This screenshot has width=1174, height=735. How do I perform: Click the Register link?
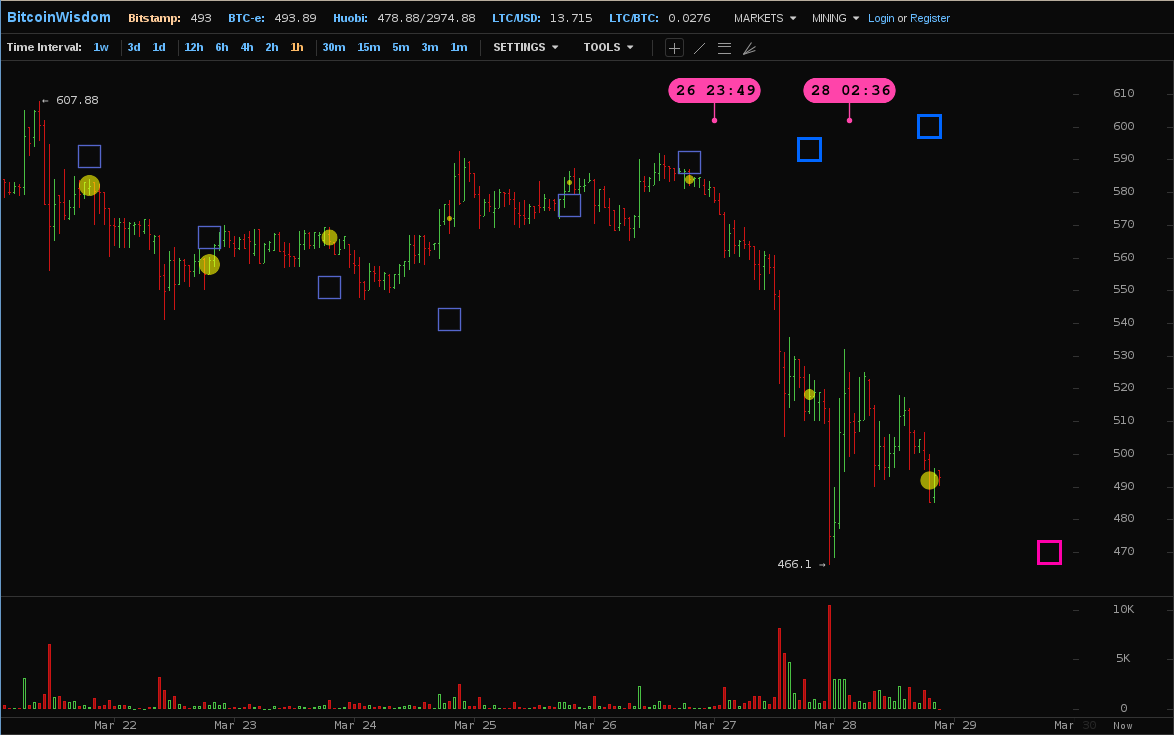pos(930,18)
